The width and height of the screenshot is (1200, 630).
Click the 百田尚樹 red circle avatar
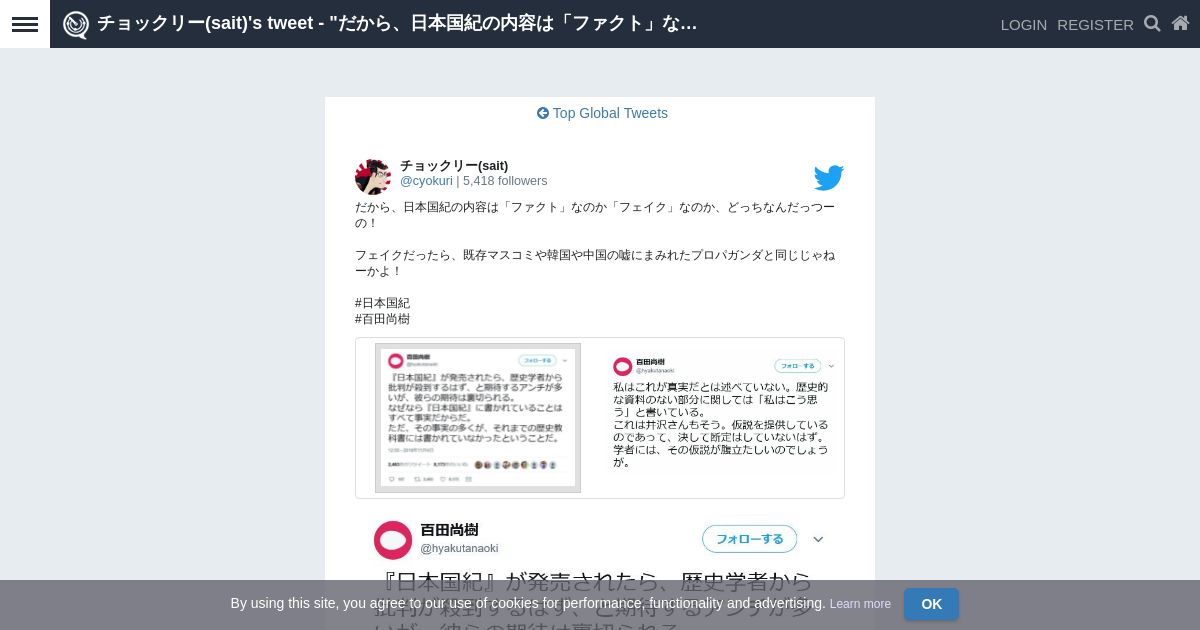393,540
